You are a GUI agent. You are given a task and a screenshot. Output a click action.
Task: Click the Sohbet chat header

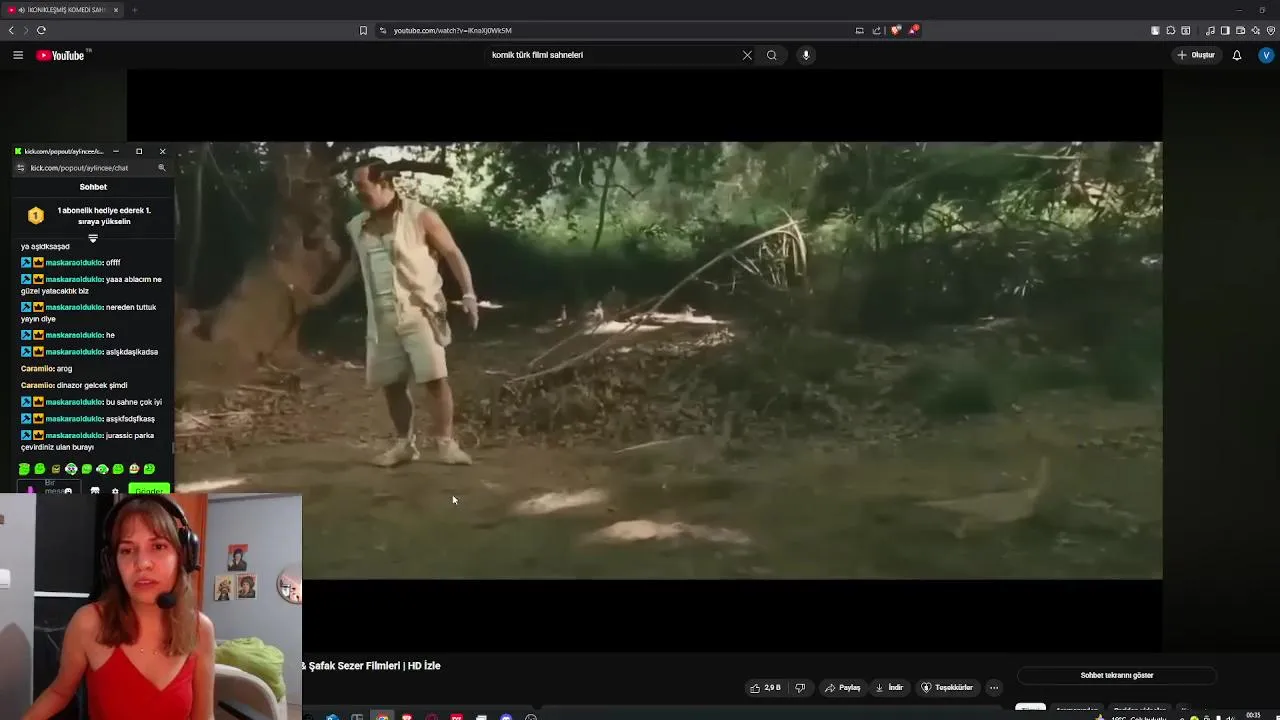[93, 187]
